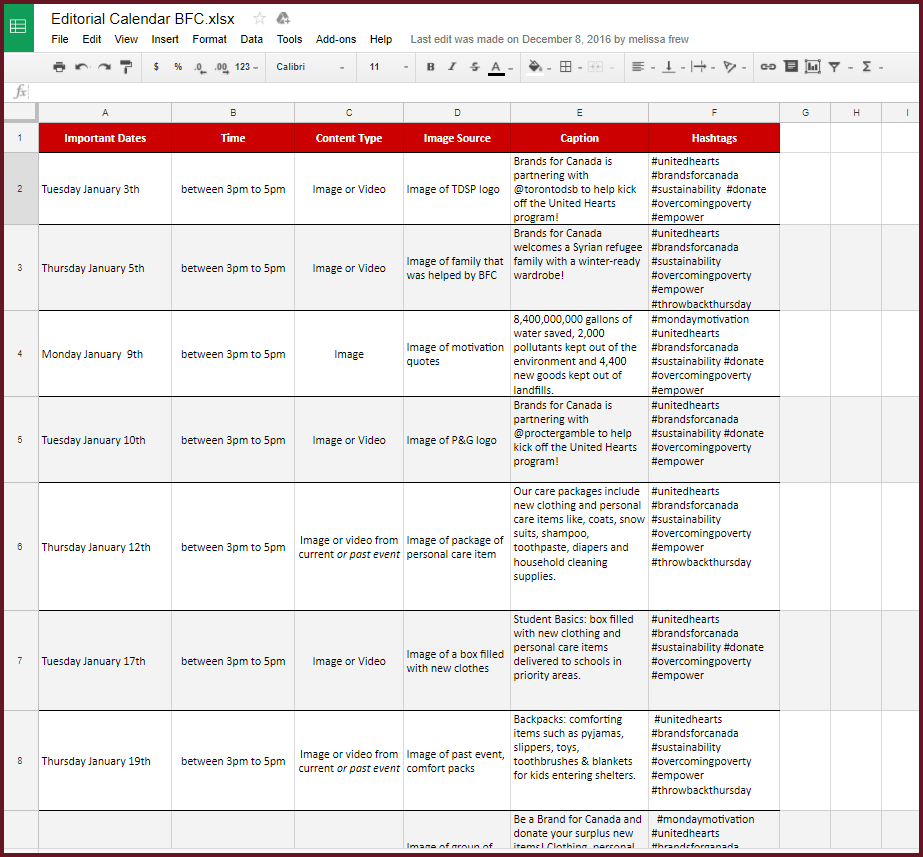Undo the last action
The width and height of the screenshot is (923, 857).
(81, 67)
